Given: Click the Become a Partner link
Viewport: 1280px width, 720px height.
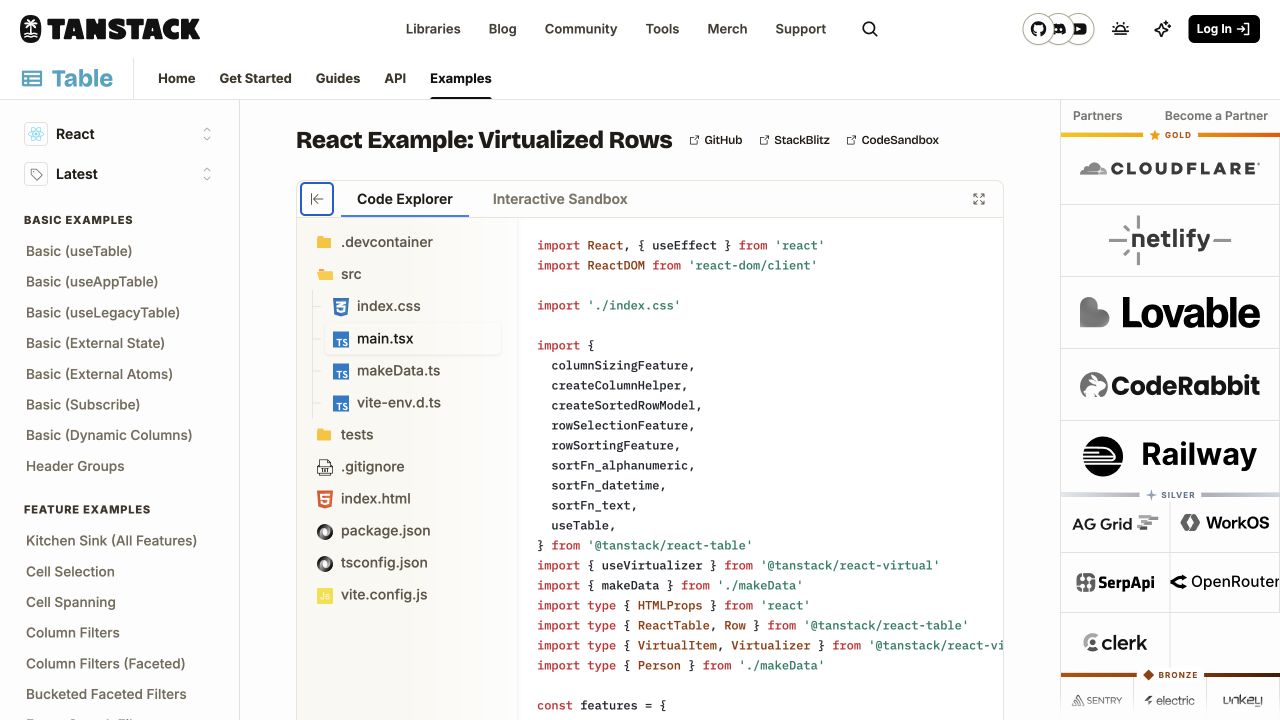Looking at the screenshot, I should click(1216, 116).
